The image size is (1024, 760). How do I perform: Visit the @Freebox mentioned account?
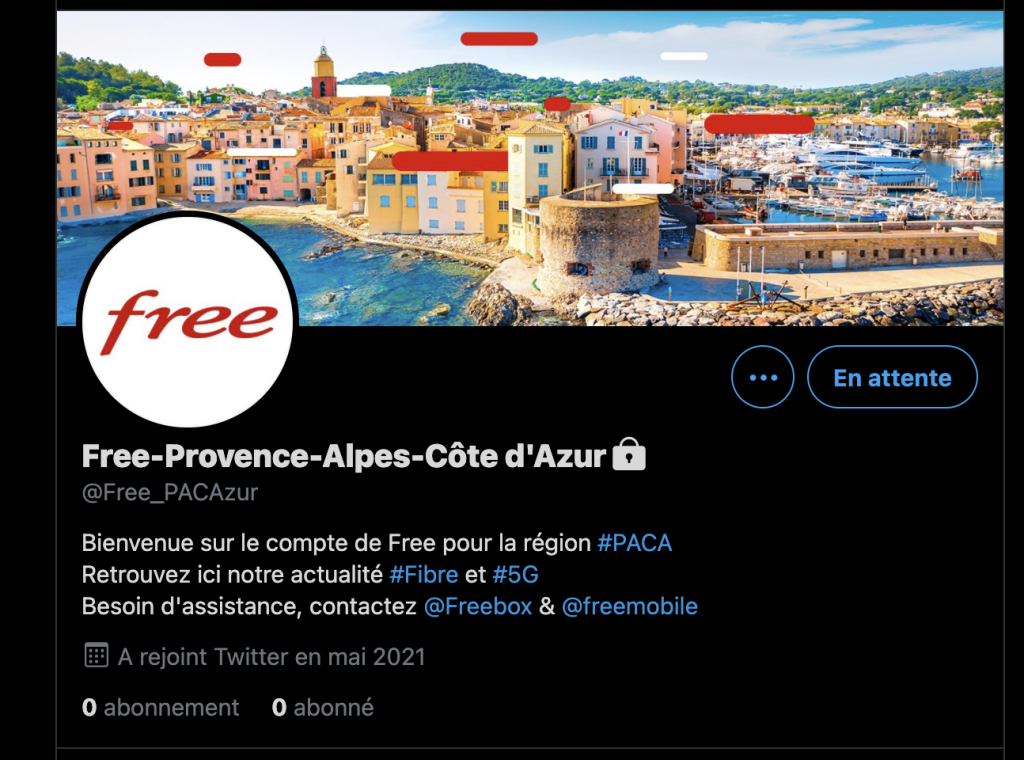478,607
